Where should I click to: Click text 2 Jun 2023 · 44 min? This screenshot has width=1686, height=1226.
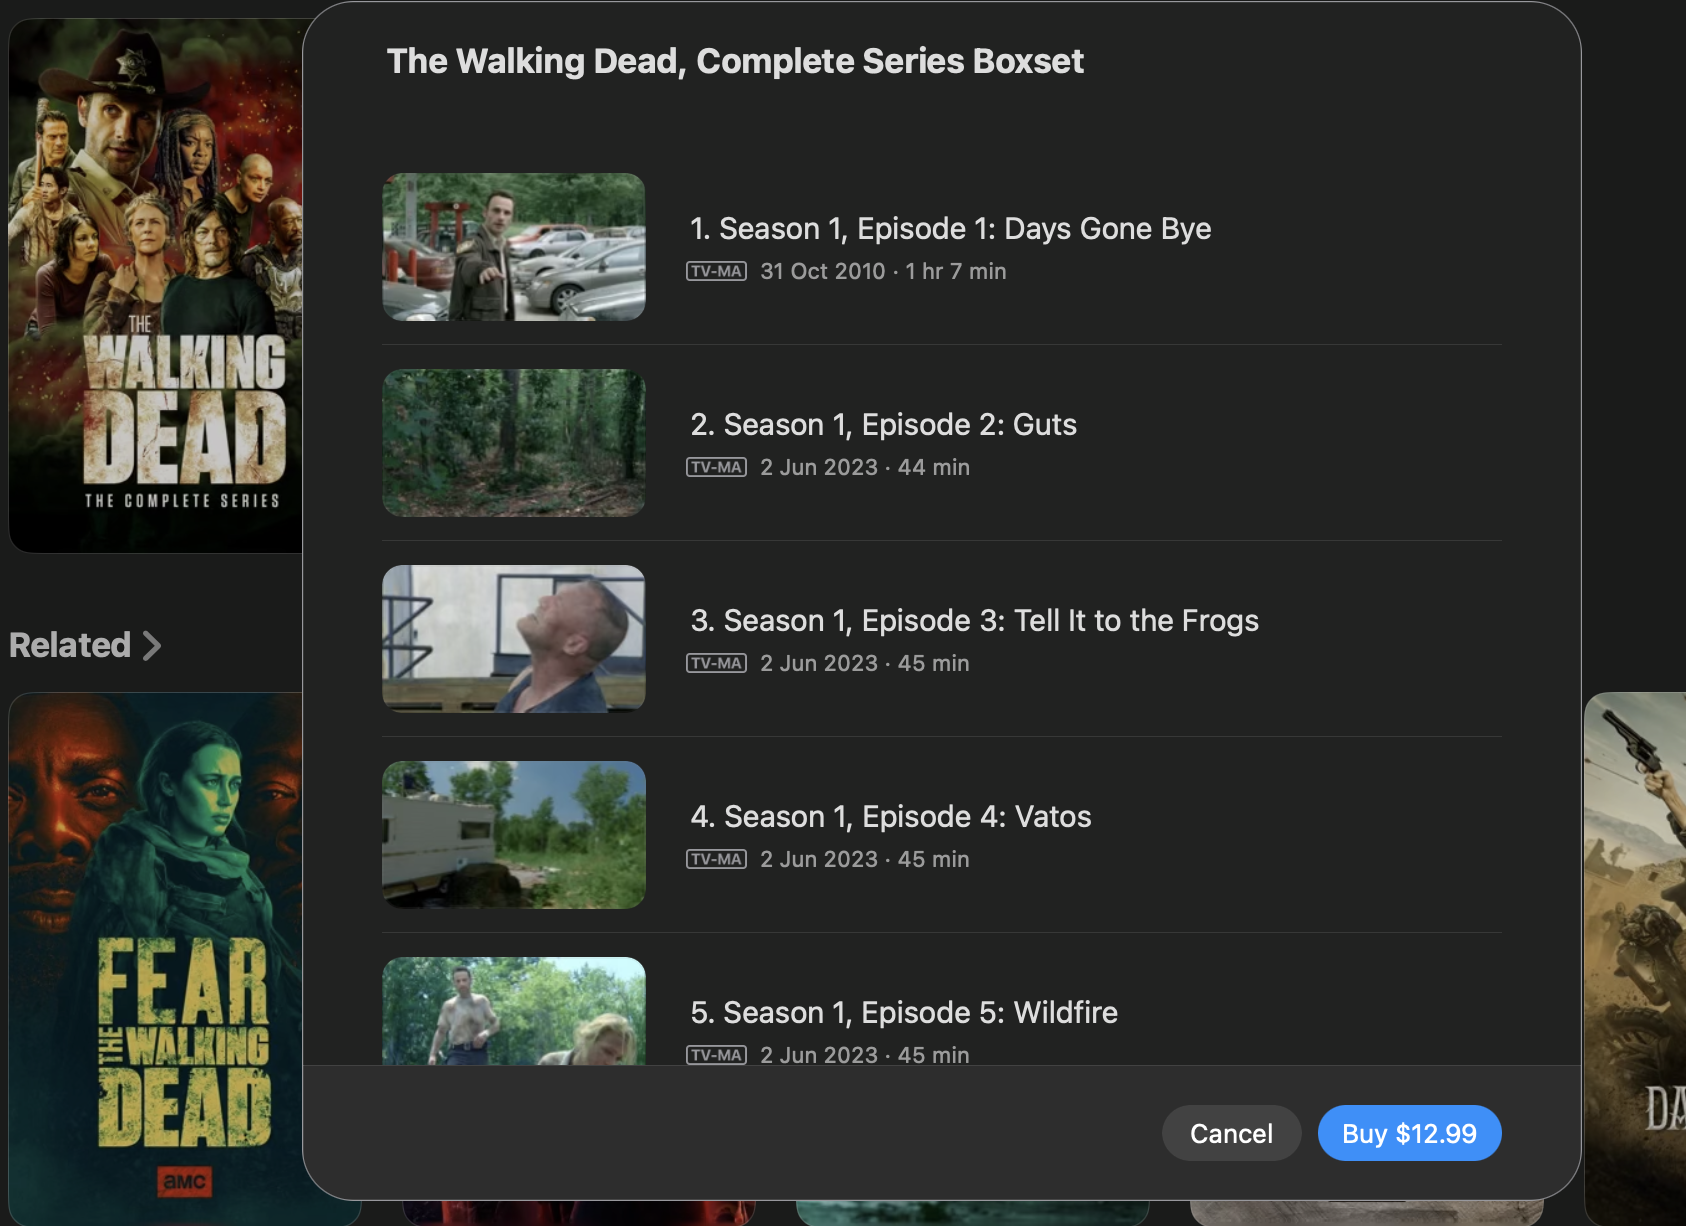(865, 467)
